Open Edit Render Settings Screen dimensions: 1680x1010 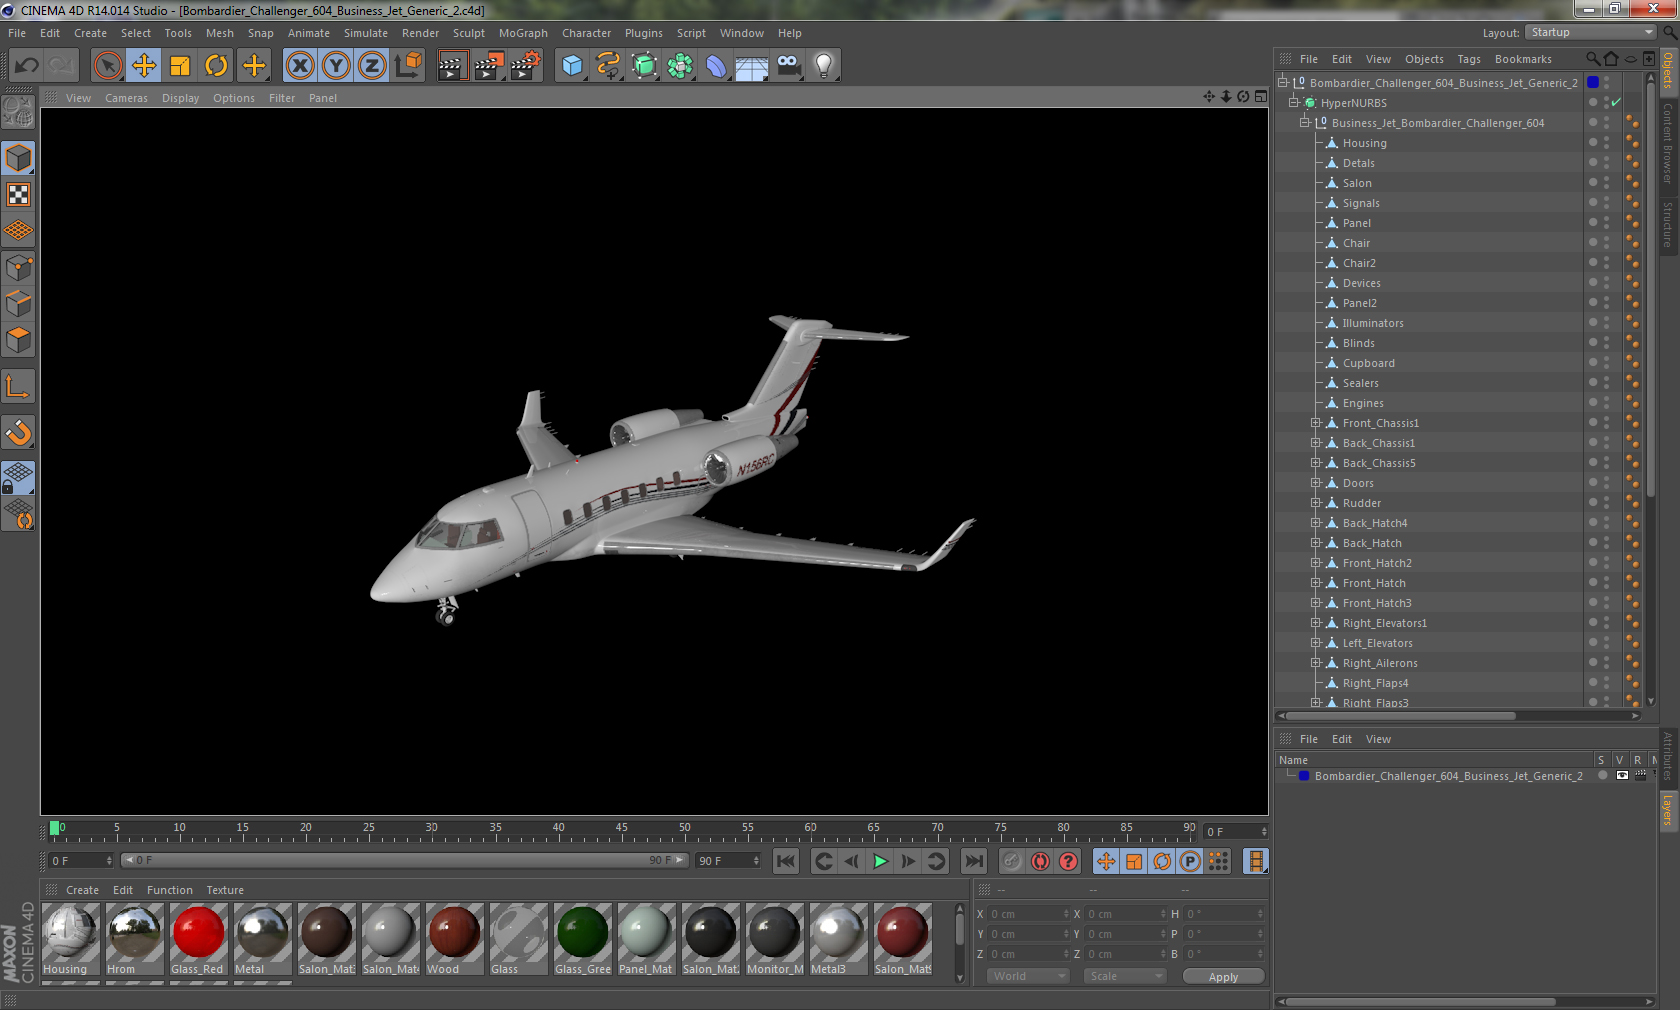click(x=526, y=66)
